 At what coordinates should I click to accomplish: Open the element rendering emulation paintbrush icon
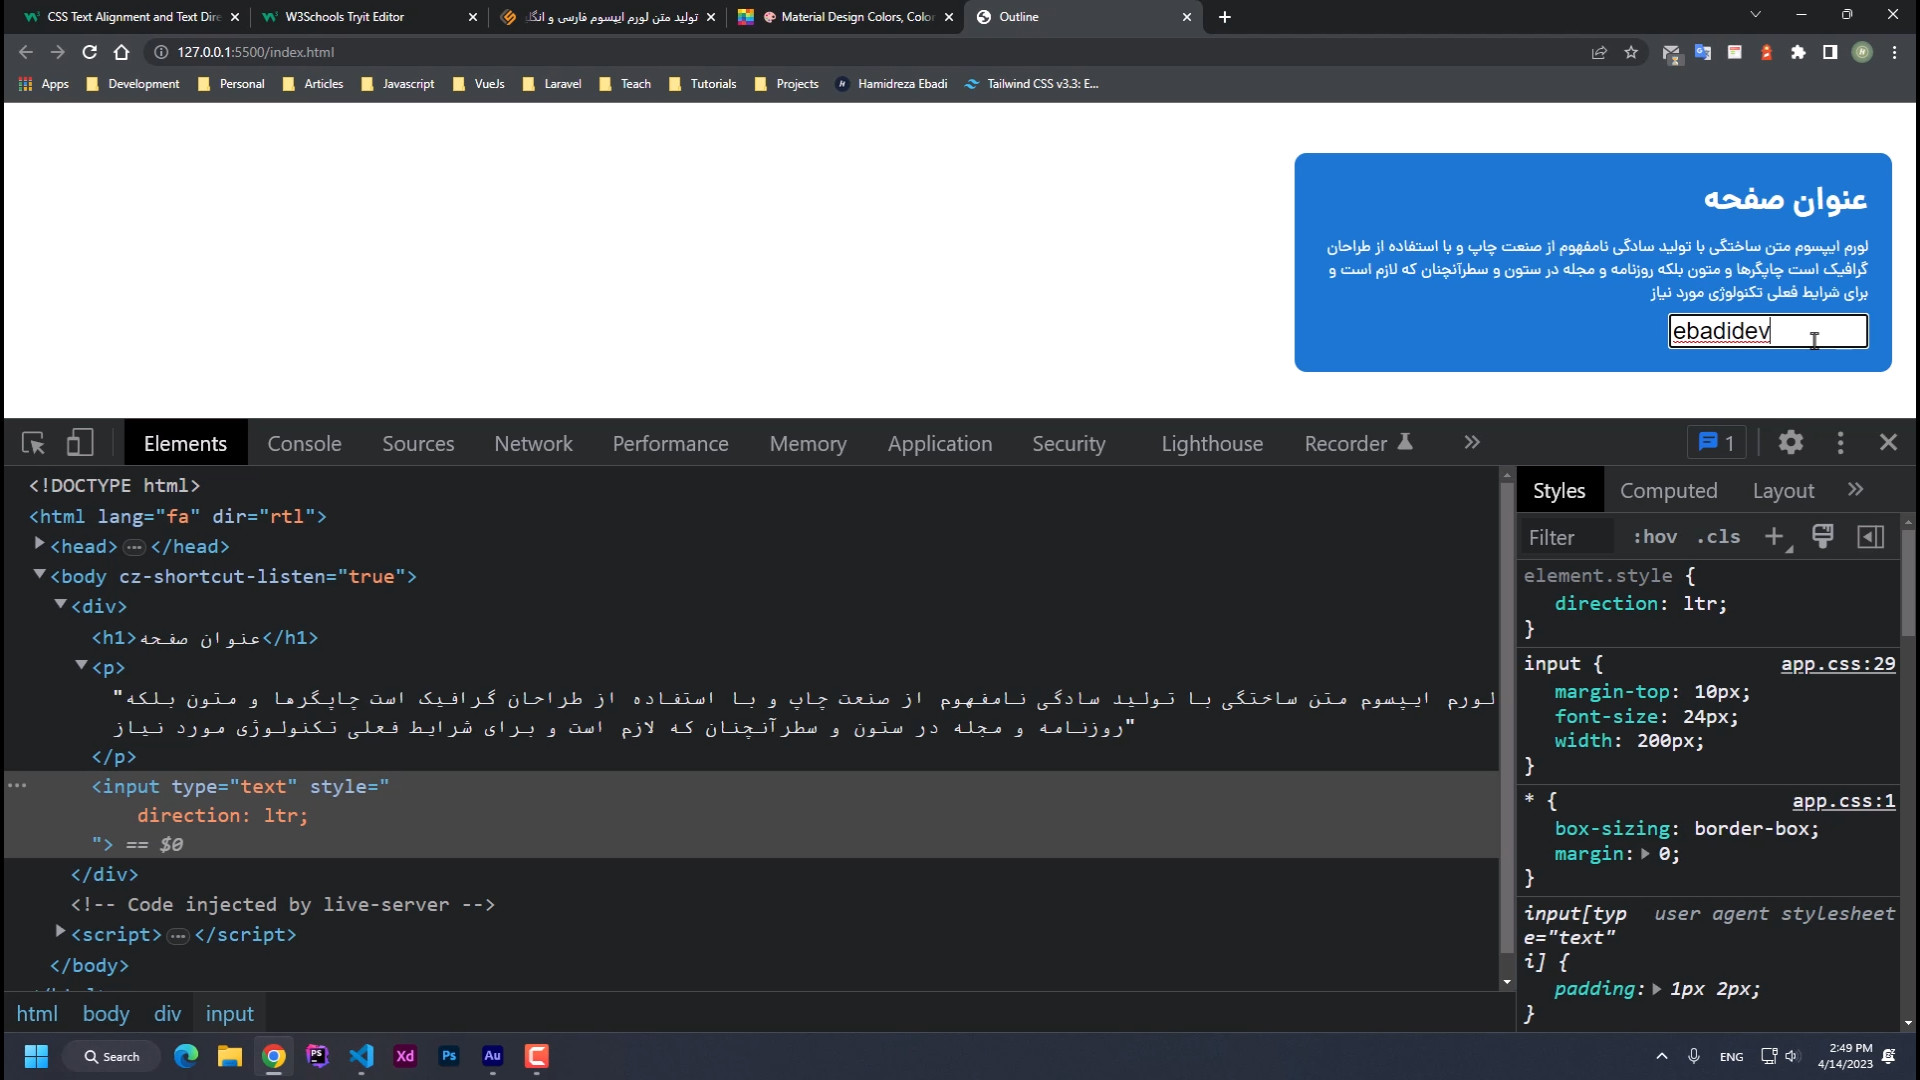point(1822,537)
